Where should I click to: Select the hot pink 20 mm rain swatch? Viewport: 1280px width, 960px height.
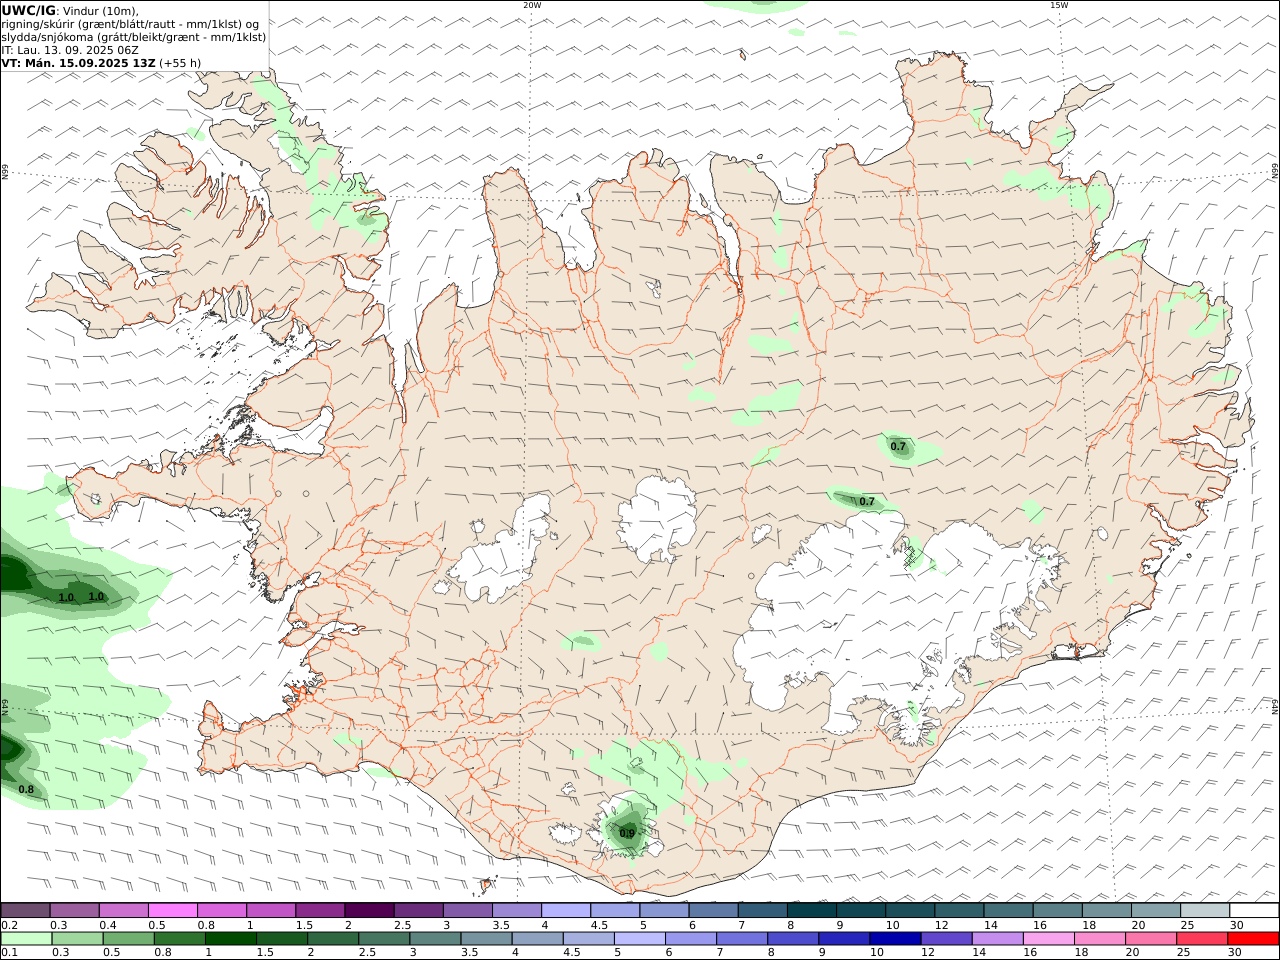1150,938
